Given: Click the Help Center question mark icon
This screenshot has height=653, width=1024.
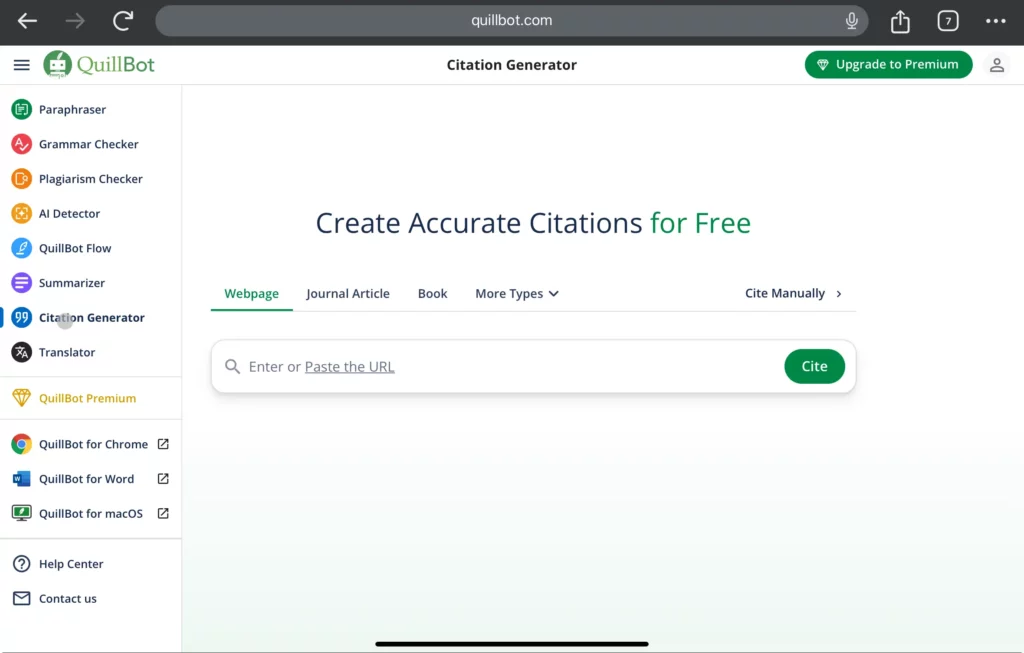Looking at the screenshot, I should (22, 564).
